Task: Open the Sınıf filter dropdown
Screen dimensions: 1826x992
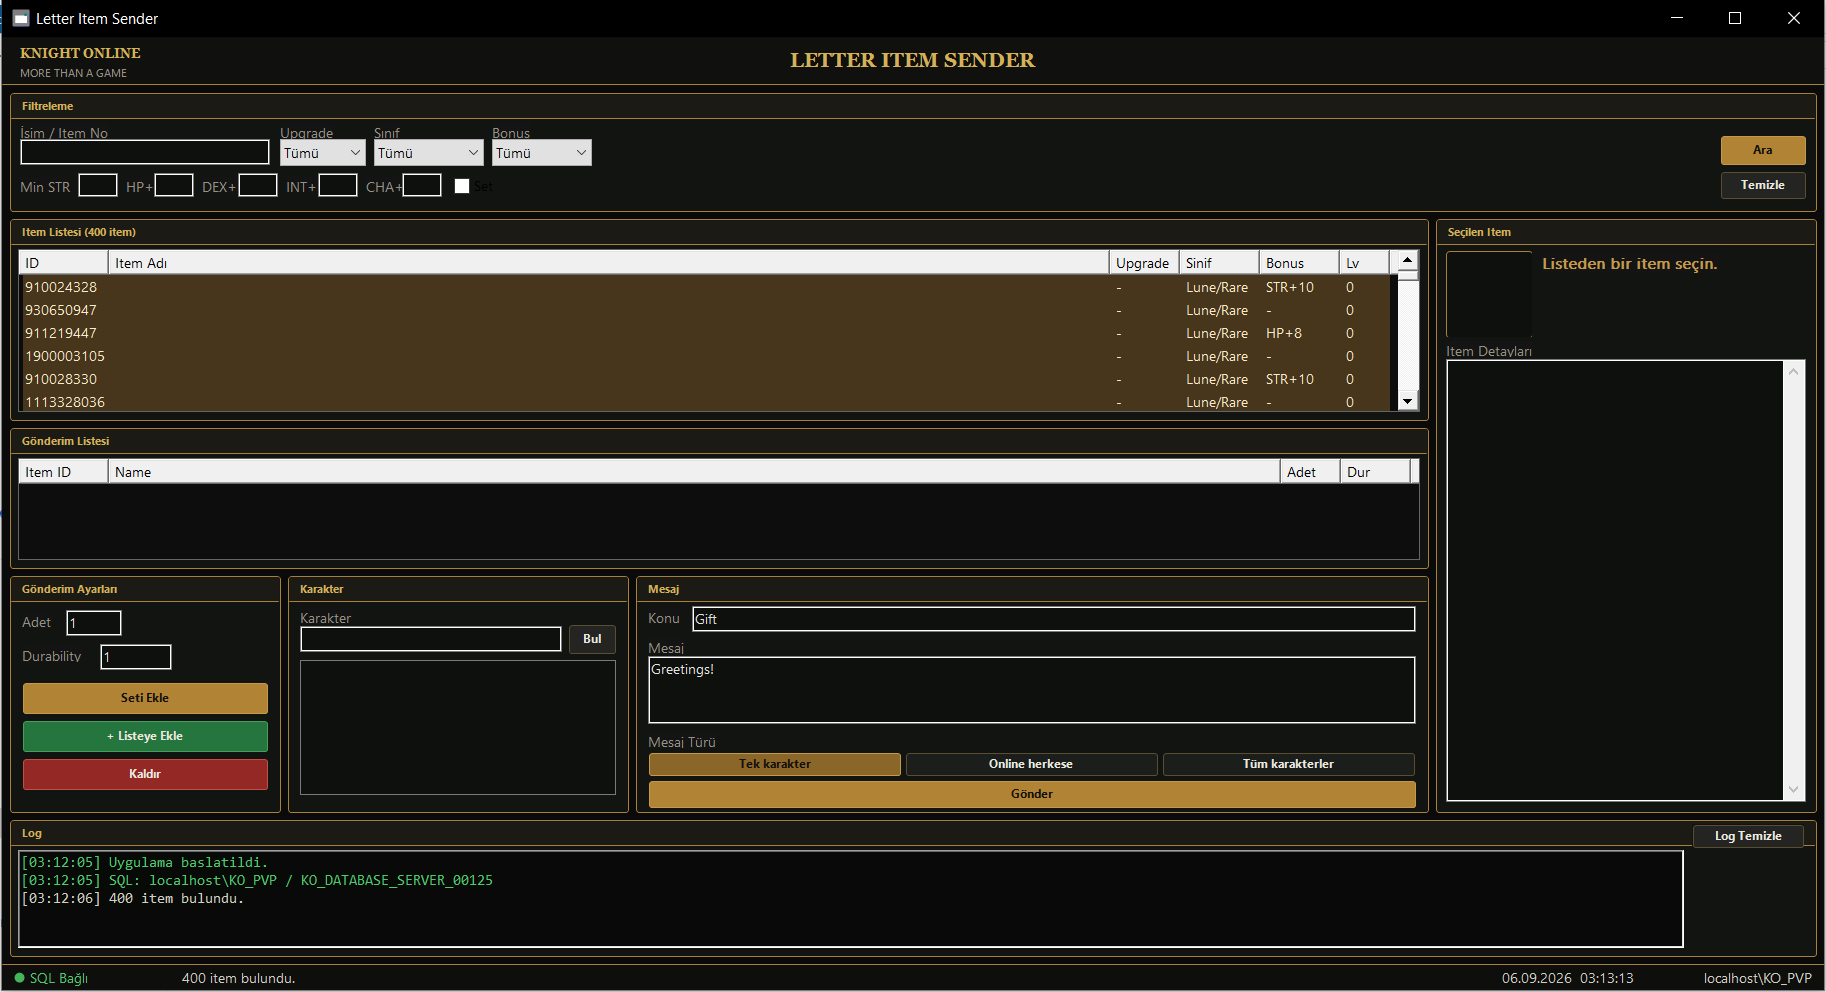Action: click(429, 152)
